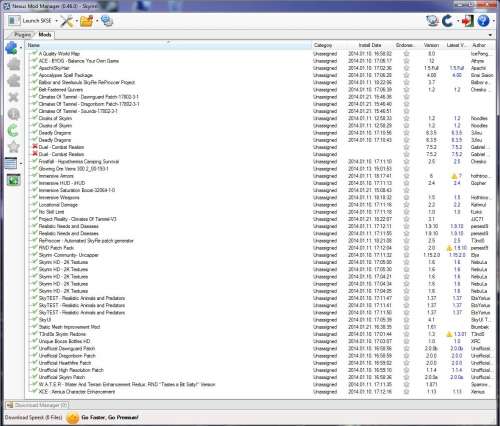
Task: Toggle endorsement star for Static Mesh Improvement Mod
Action: (x=406, y=327)
